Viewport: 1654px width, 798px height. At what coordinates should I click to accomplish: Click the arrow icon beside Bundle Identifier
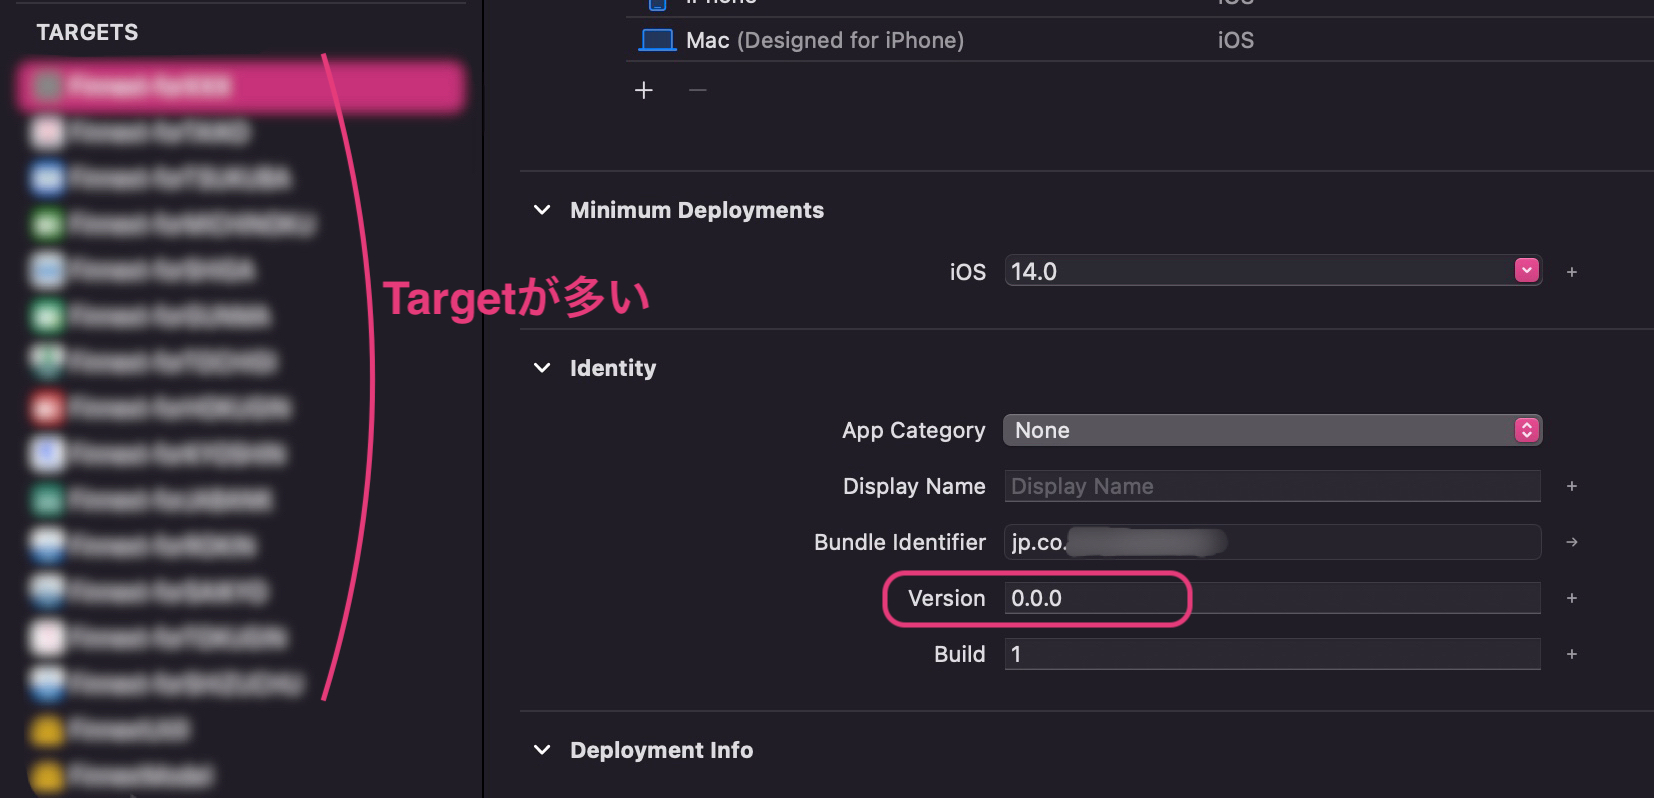point(1572,542)
